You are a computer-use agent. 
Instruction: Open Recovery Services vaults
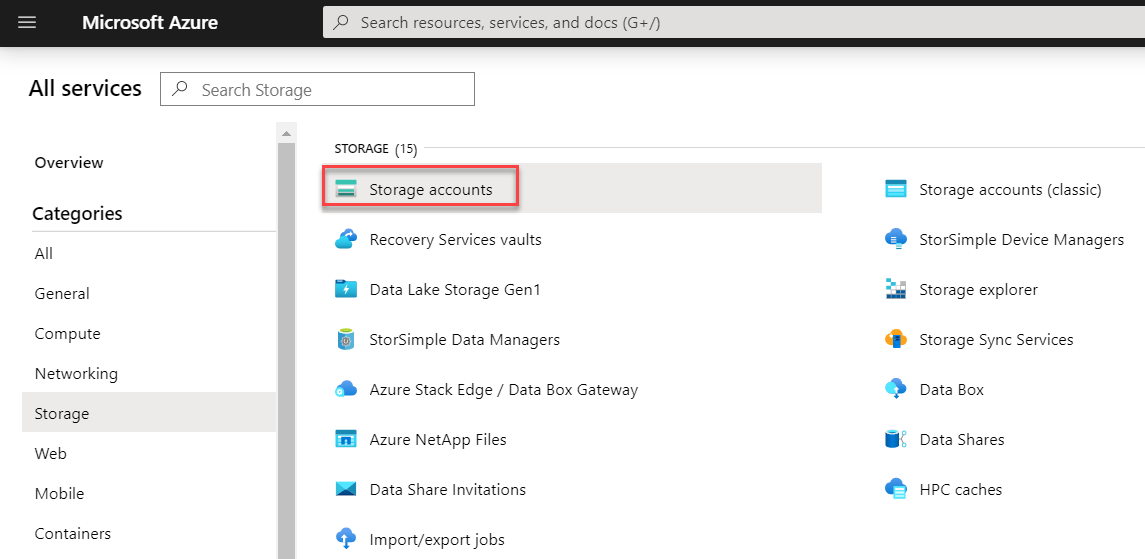456,239
